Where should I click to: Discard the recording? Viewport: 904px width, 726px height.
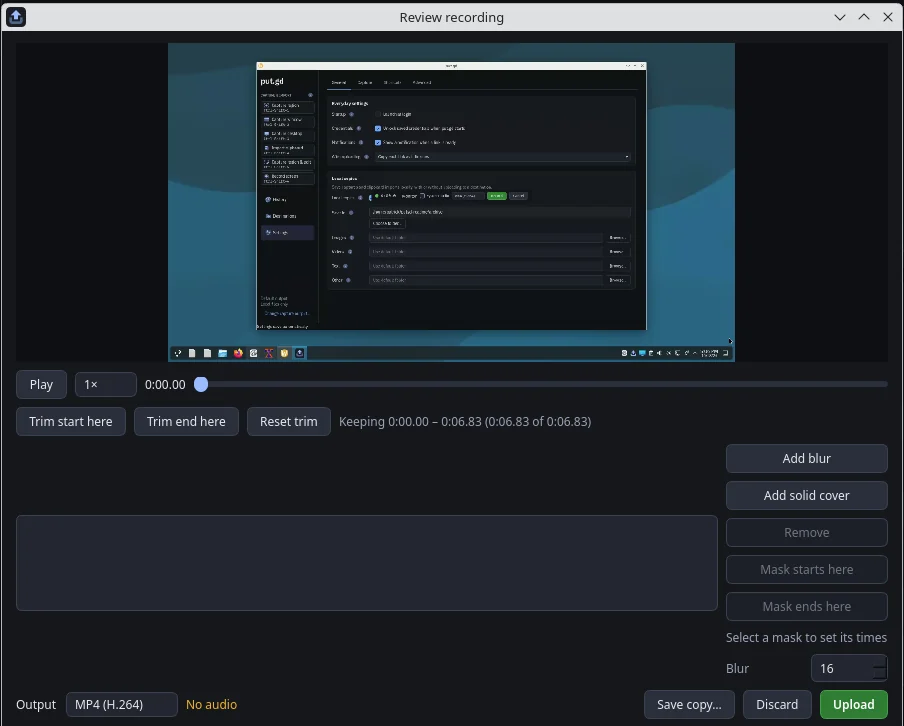coord(777,705)
